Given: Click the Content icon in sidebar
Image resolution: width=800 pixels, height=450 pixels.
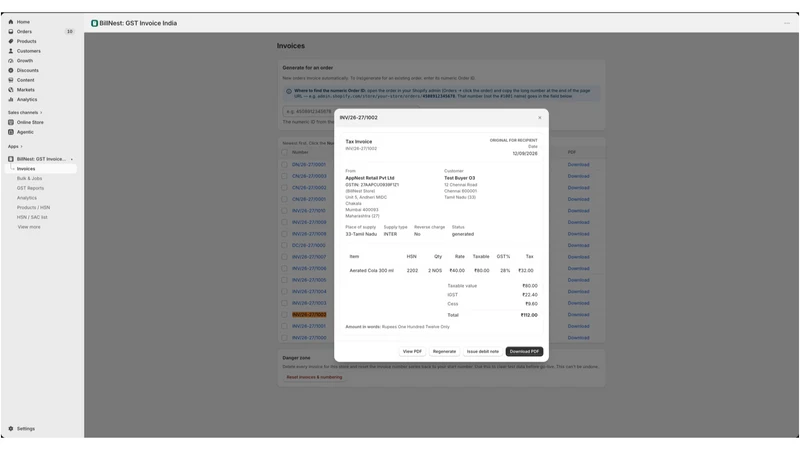Looking at the screenshot, I should (x=11, y=80).
